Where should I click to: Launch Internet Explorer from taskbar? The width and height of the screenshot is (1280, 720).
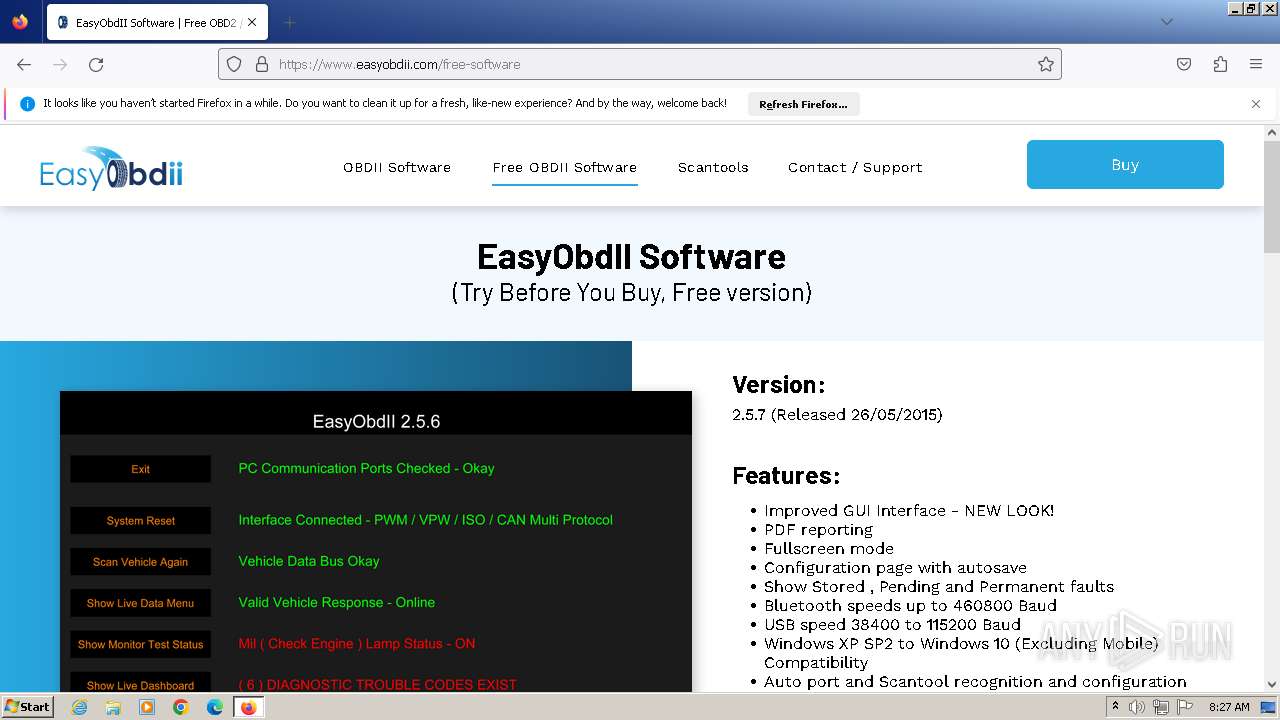coord(79,707)
